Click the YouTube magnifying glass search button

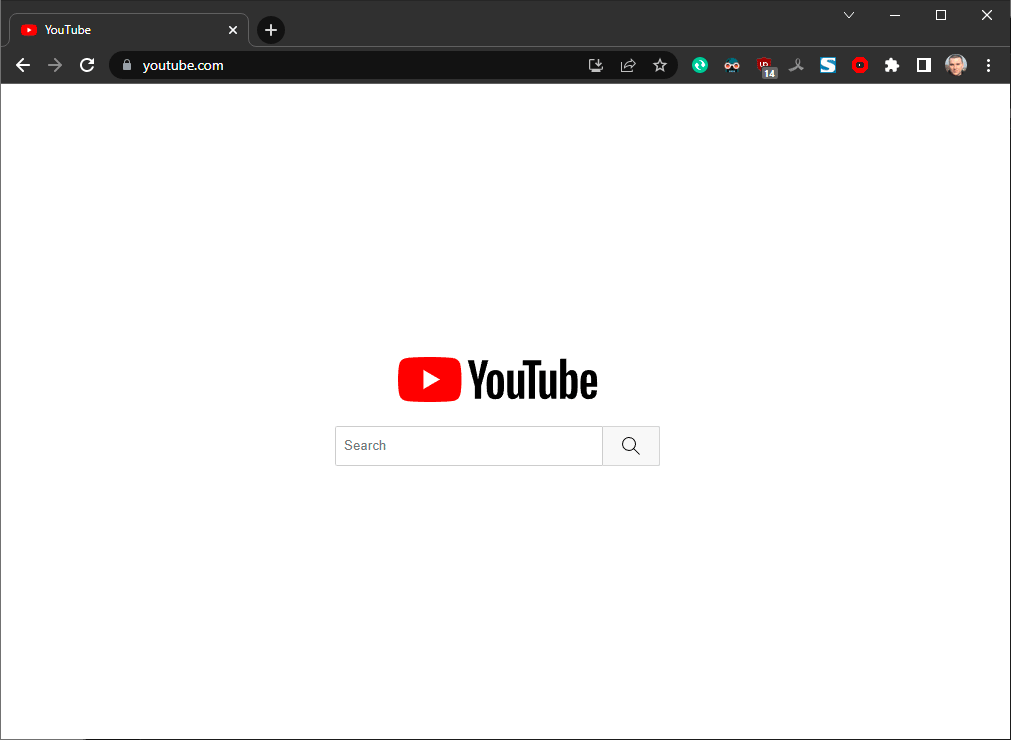point(631,445)
